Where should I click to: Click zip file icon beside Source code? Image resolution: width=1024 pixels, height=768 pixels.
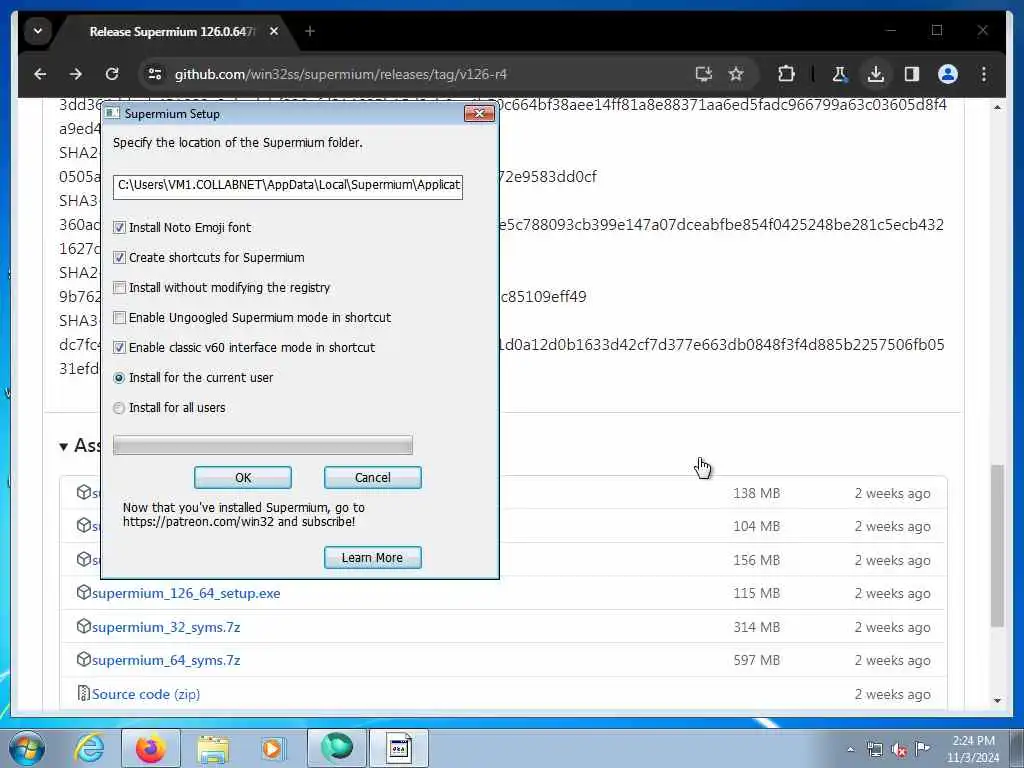point(84,693)
